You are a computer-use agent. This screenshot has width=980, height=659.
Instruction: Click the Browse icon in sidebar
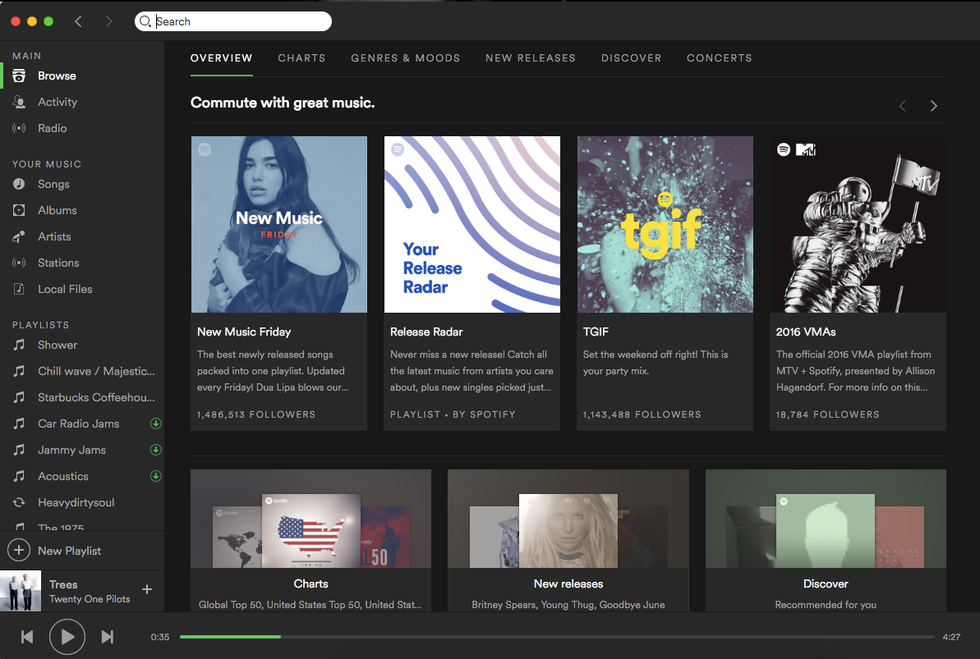[x=19, y=76]
